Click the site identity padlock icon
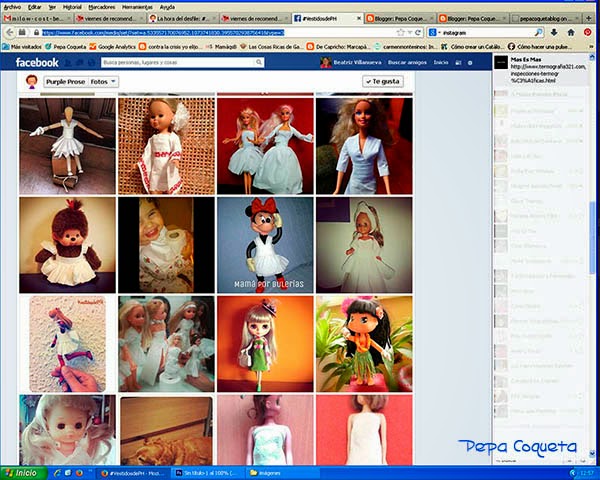Viewport: 600px width, 480px height. (x=37, y=33)
